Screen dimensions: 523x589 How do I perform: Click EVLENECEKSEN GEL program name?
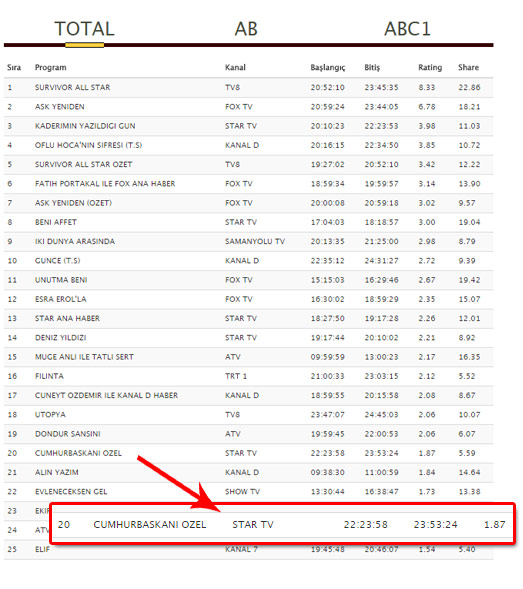(x=71, y=492)
